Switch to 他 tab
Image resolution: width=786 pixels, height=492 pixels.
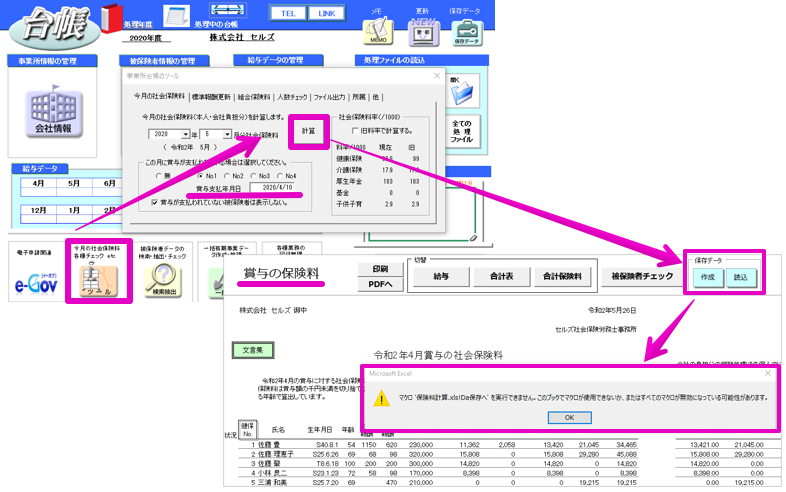pyautogui.click(x=375, y=97)
